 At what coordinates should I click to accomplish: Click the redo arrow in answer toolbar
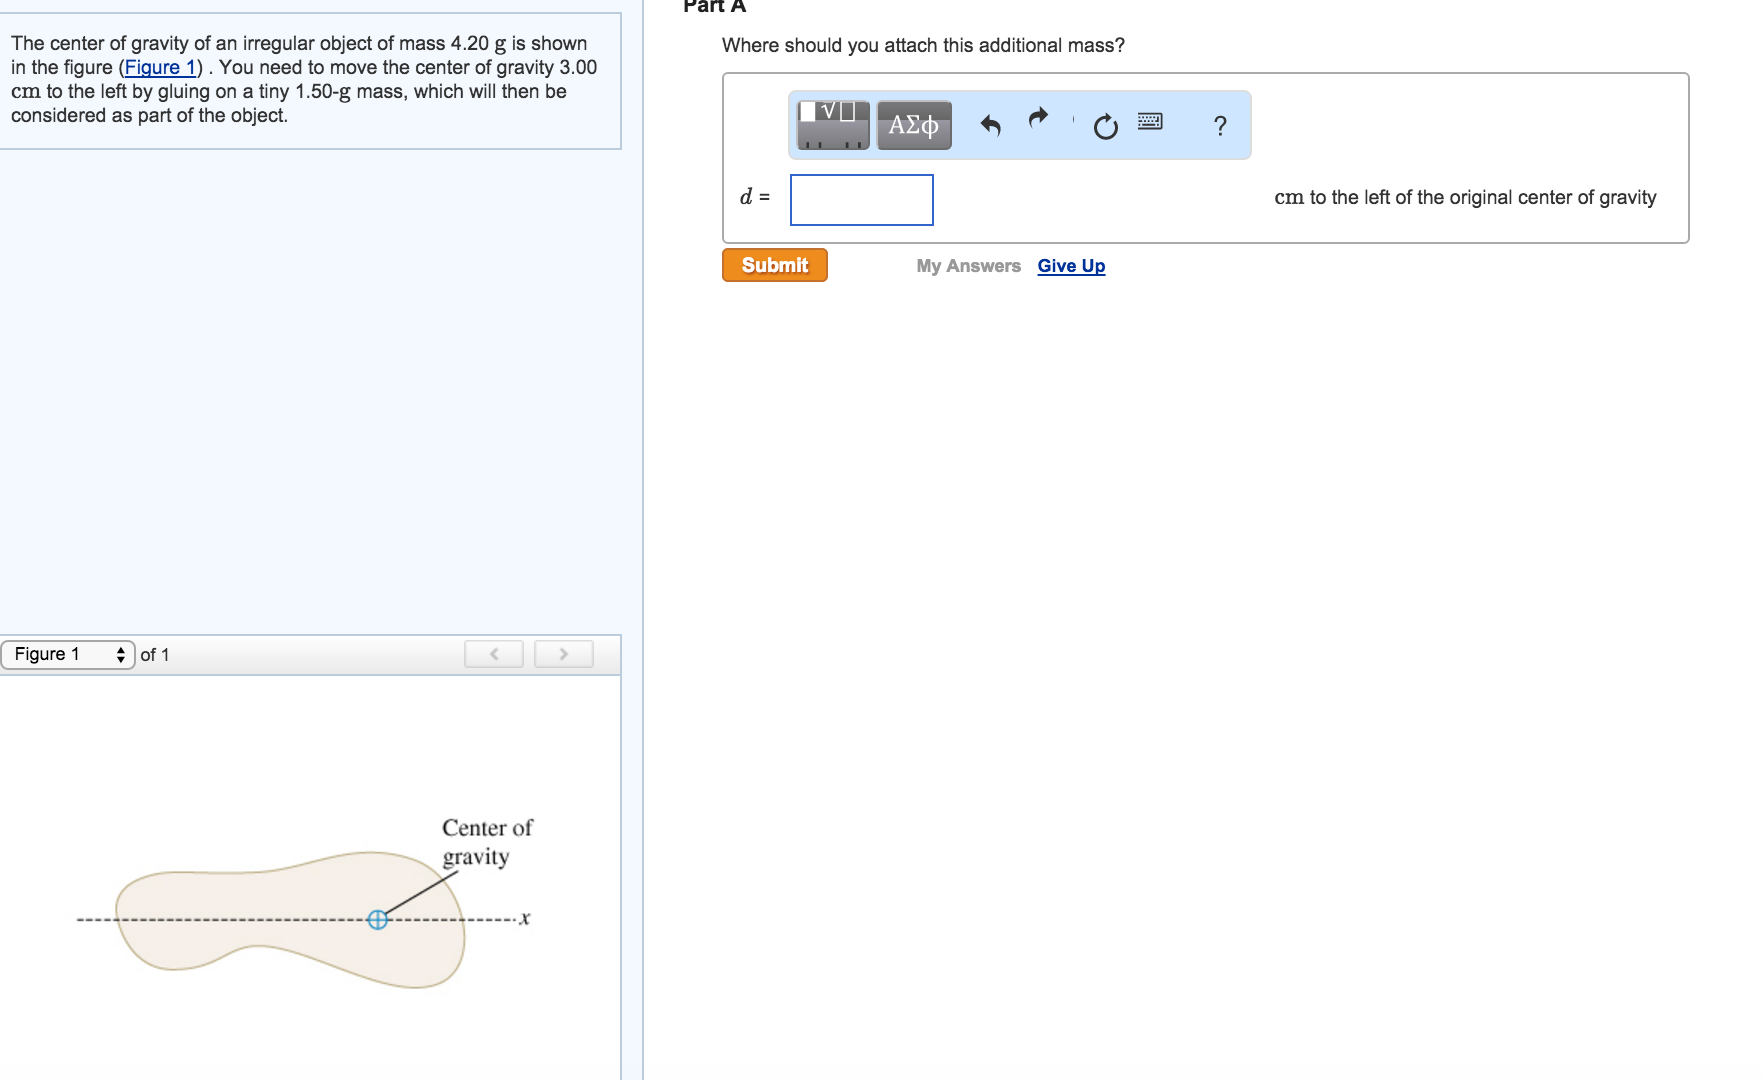[1037, 121]
